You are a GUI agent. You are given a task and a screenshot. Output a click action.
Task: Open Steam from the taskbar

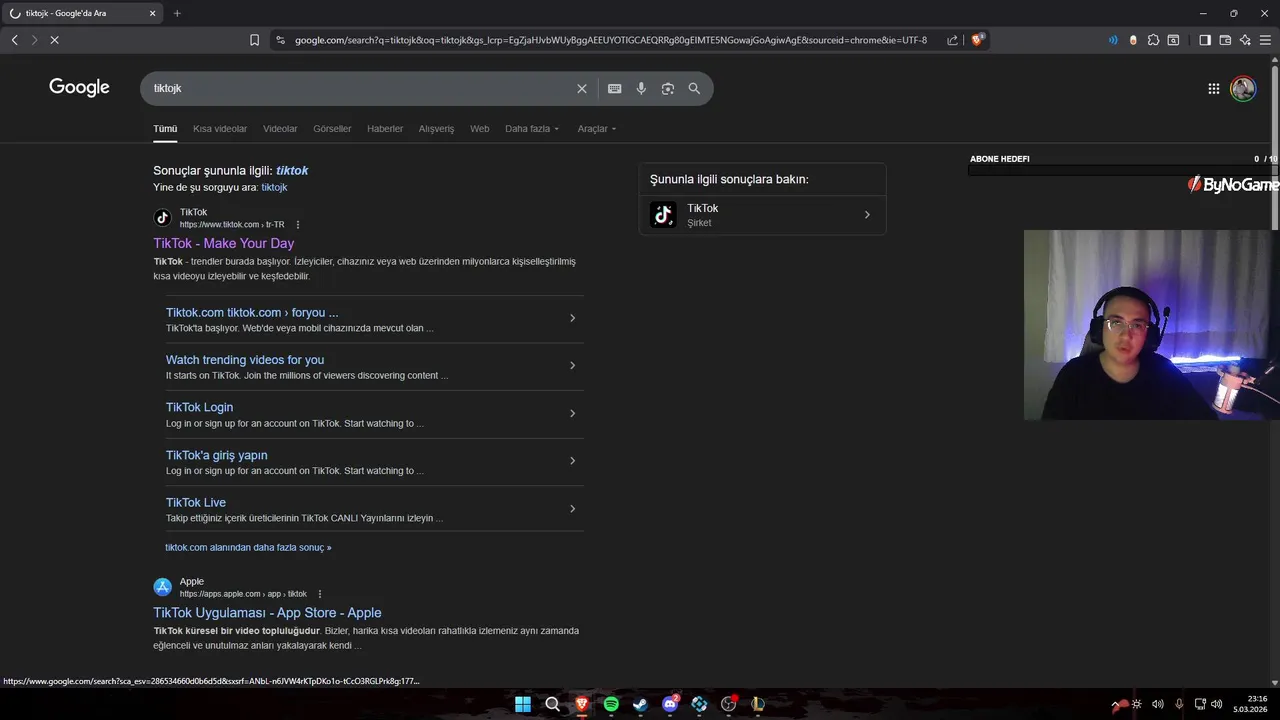coord(640,704)
